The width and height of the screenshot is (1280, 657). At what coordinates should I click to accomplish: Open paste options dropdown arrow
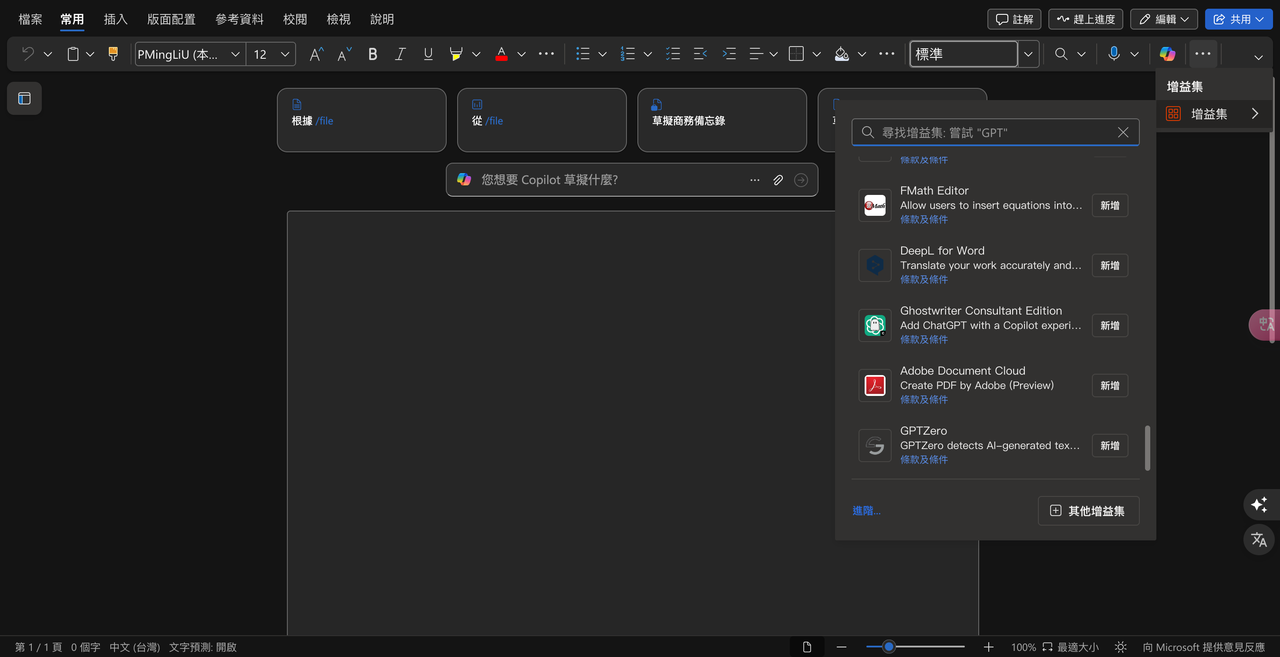[x=90, y=54]
